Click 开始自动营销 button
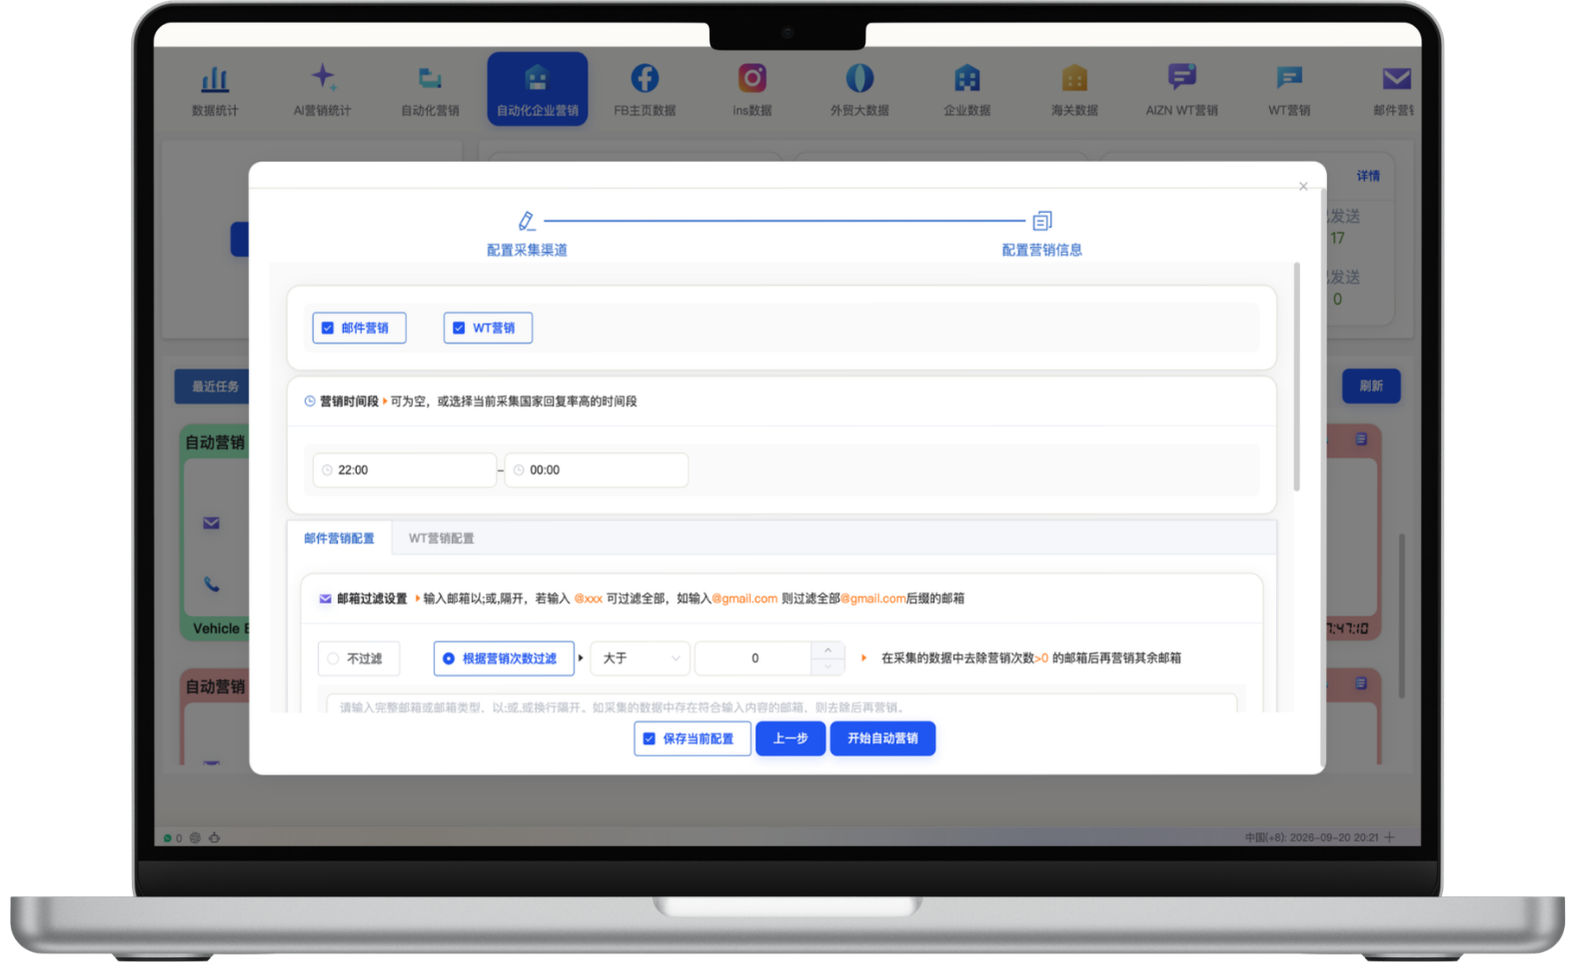 tap(883, 739)
